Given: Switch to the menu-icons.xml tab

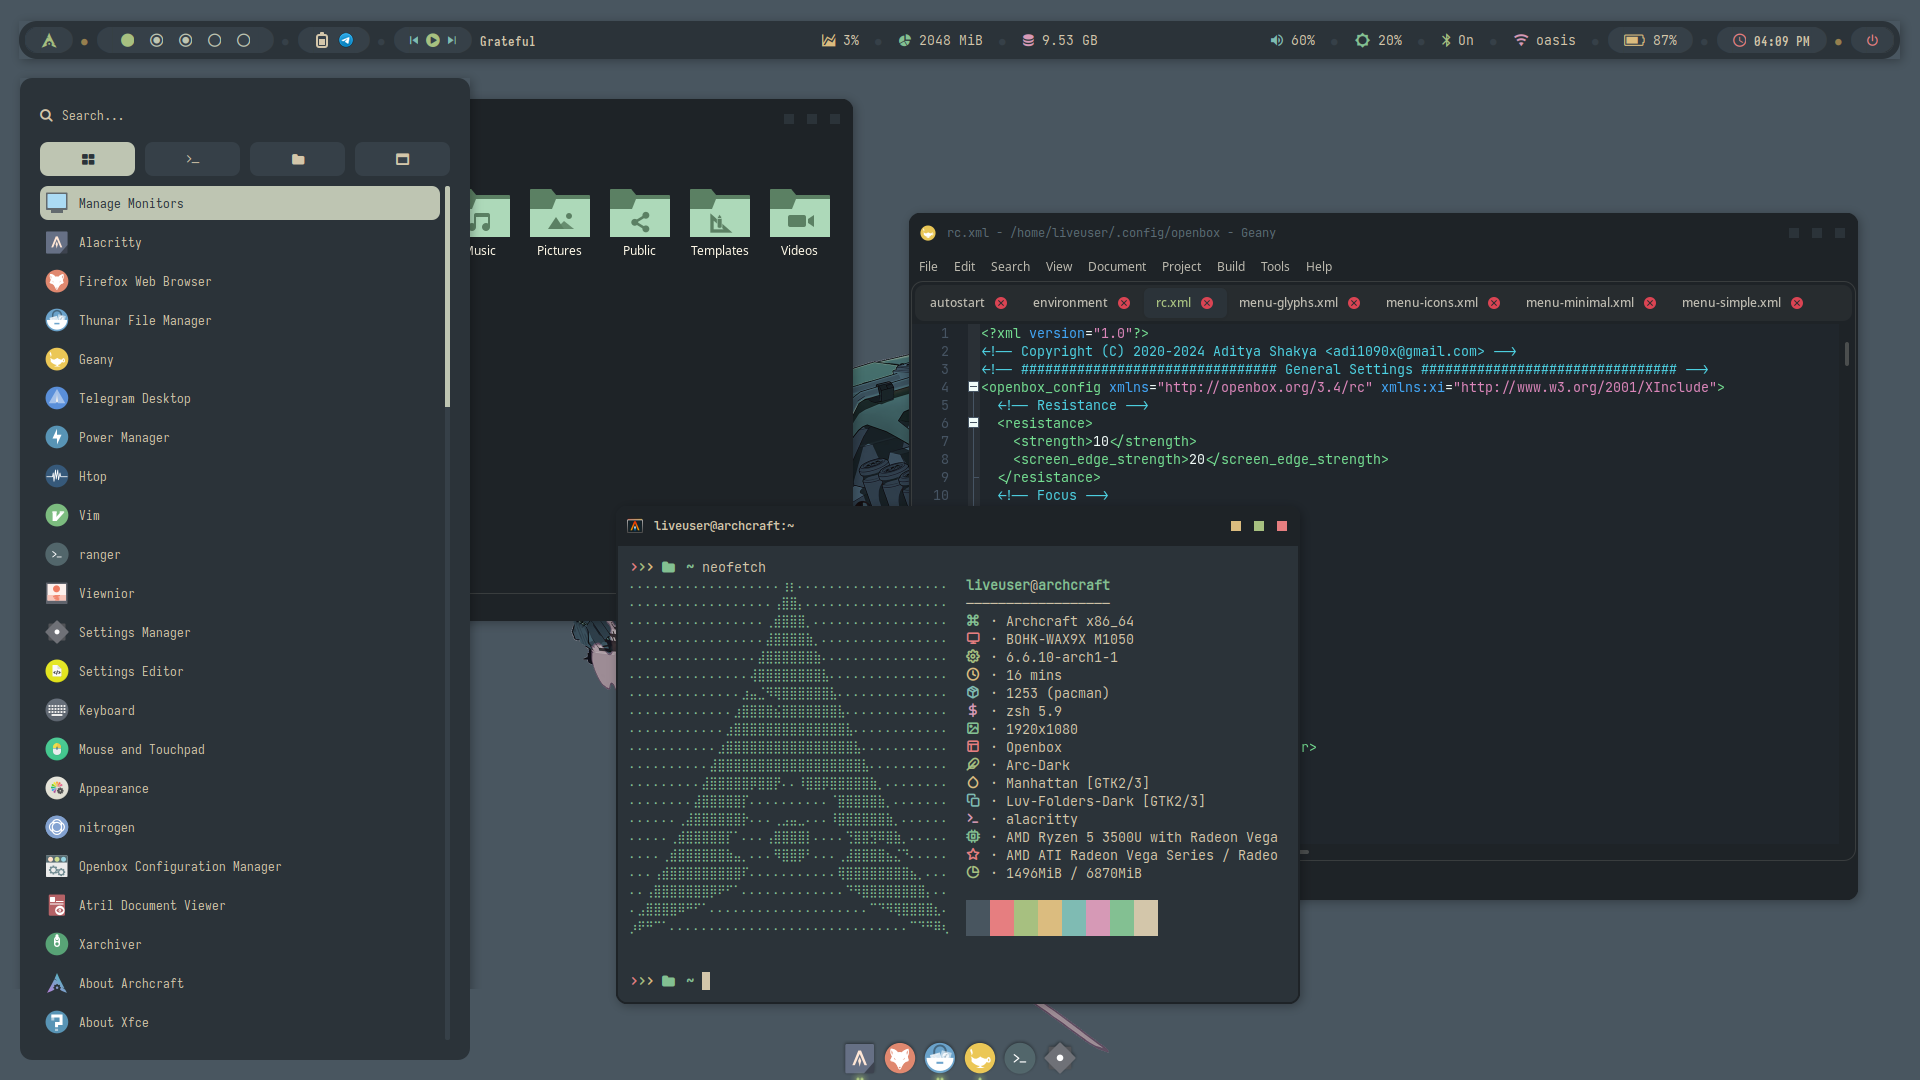Looking at the screenshot, I should [1431, 303].
